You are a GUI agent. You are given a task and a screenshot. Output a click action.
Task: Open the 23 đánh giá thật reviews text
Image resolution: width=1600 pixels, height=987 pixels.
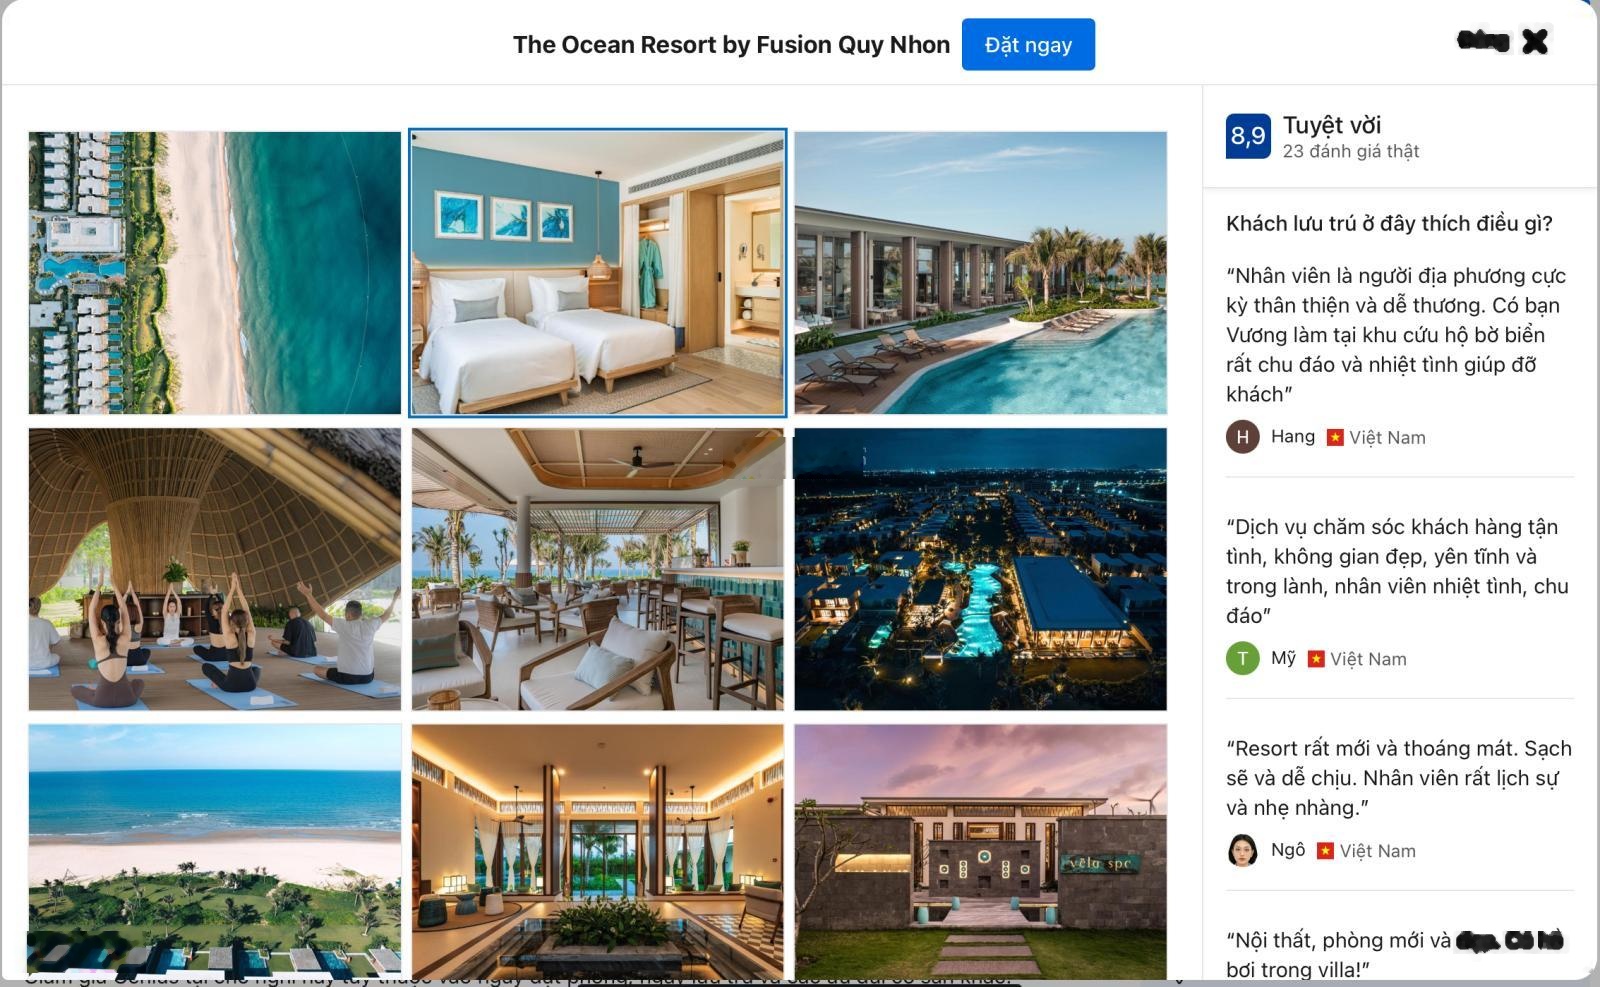tap(1351, 151)
